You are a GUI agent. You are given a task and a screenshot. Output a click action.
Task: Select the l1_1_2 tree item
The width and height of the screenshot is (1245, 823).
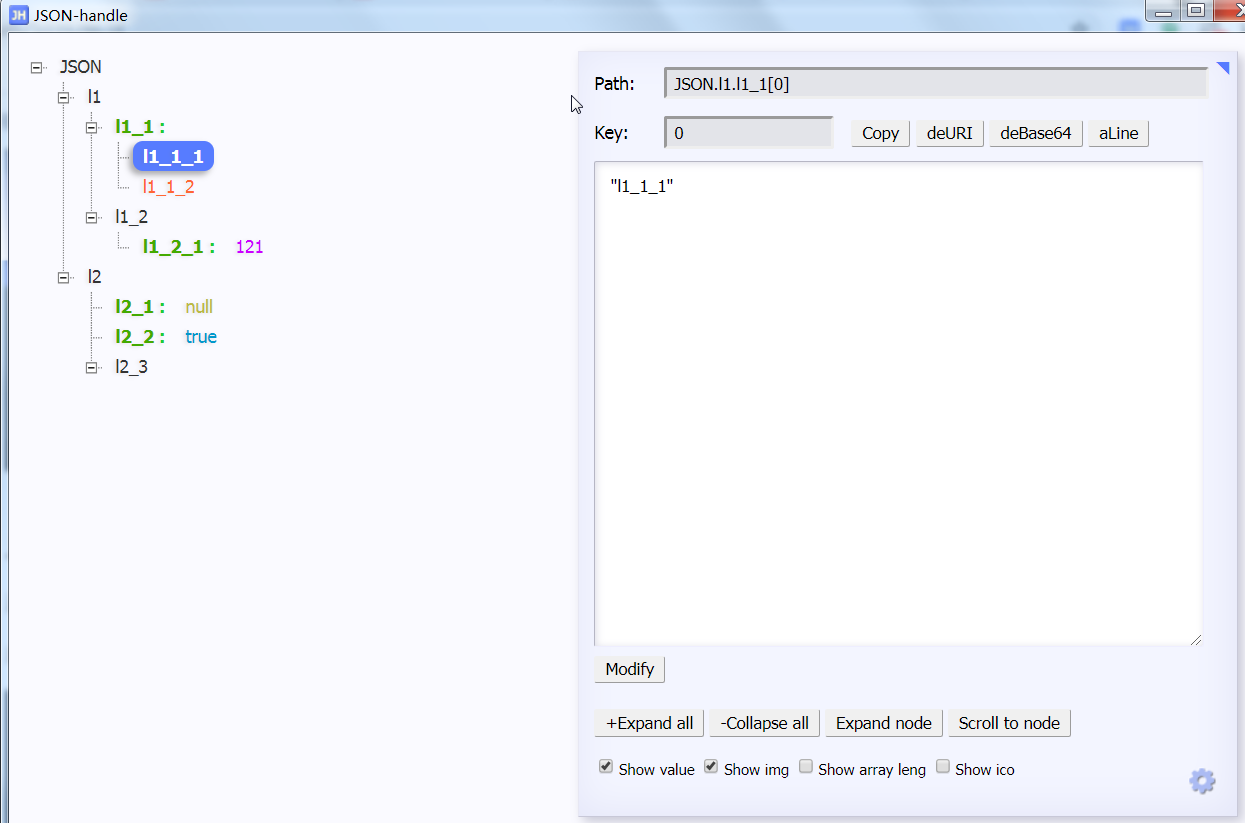click(168, 187)
